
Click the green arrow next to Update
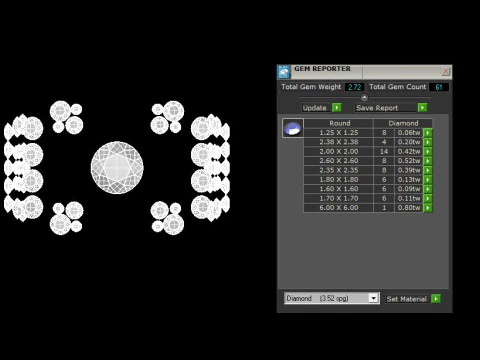click(x=337, y=107)
